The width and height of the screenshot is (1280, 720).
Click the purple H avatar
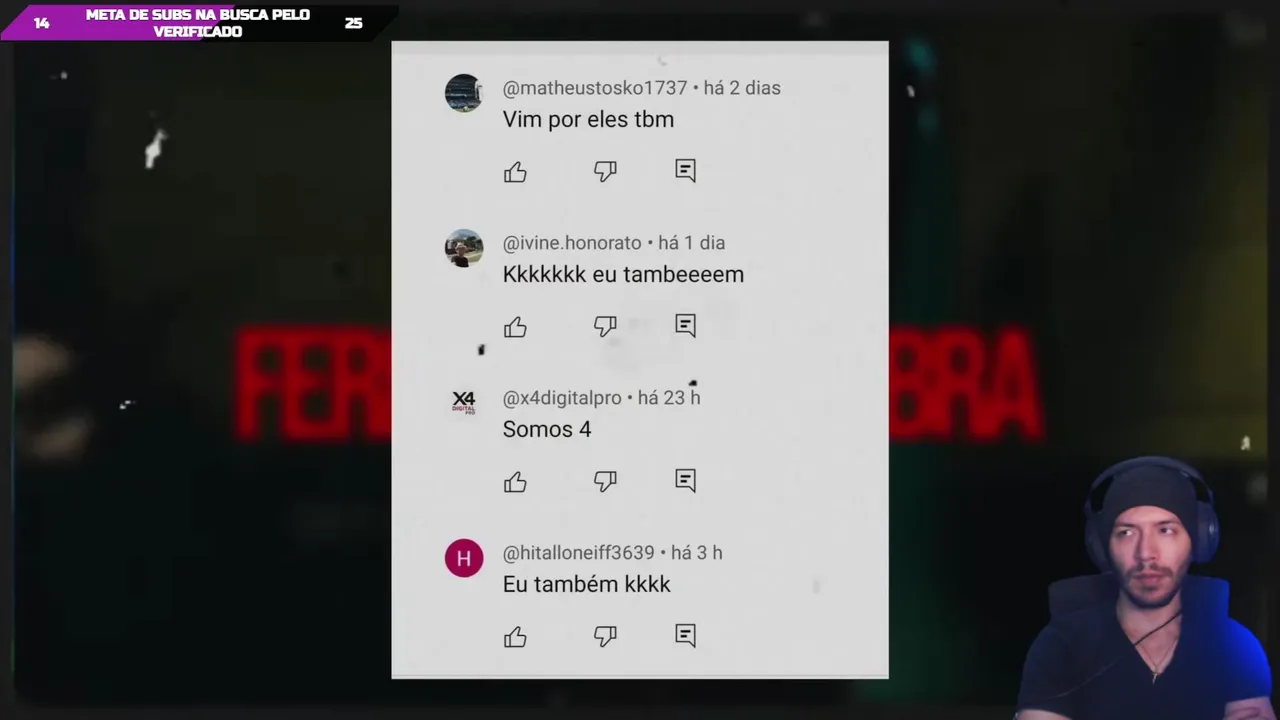pos(464,558)
